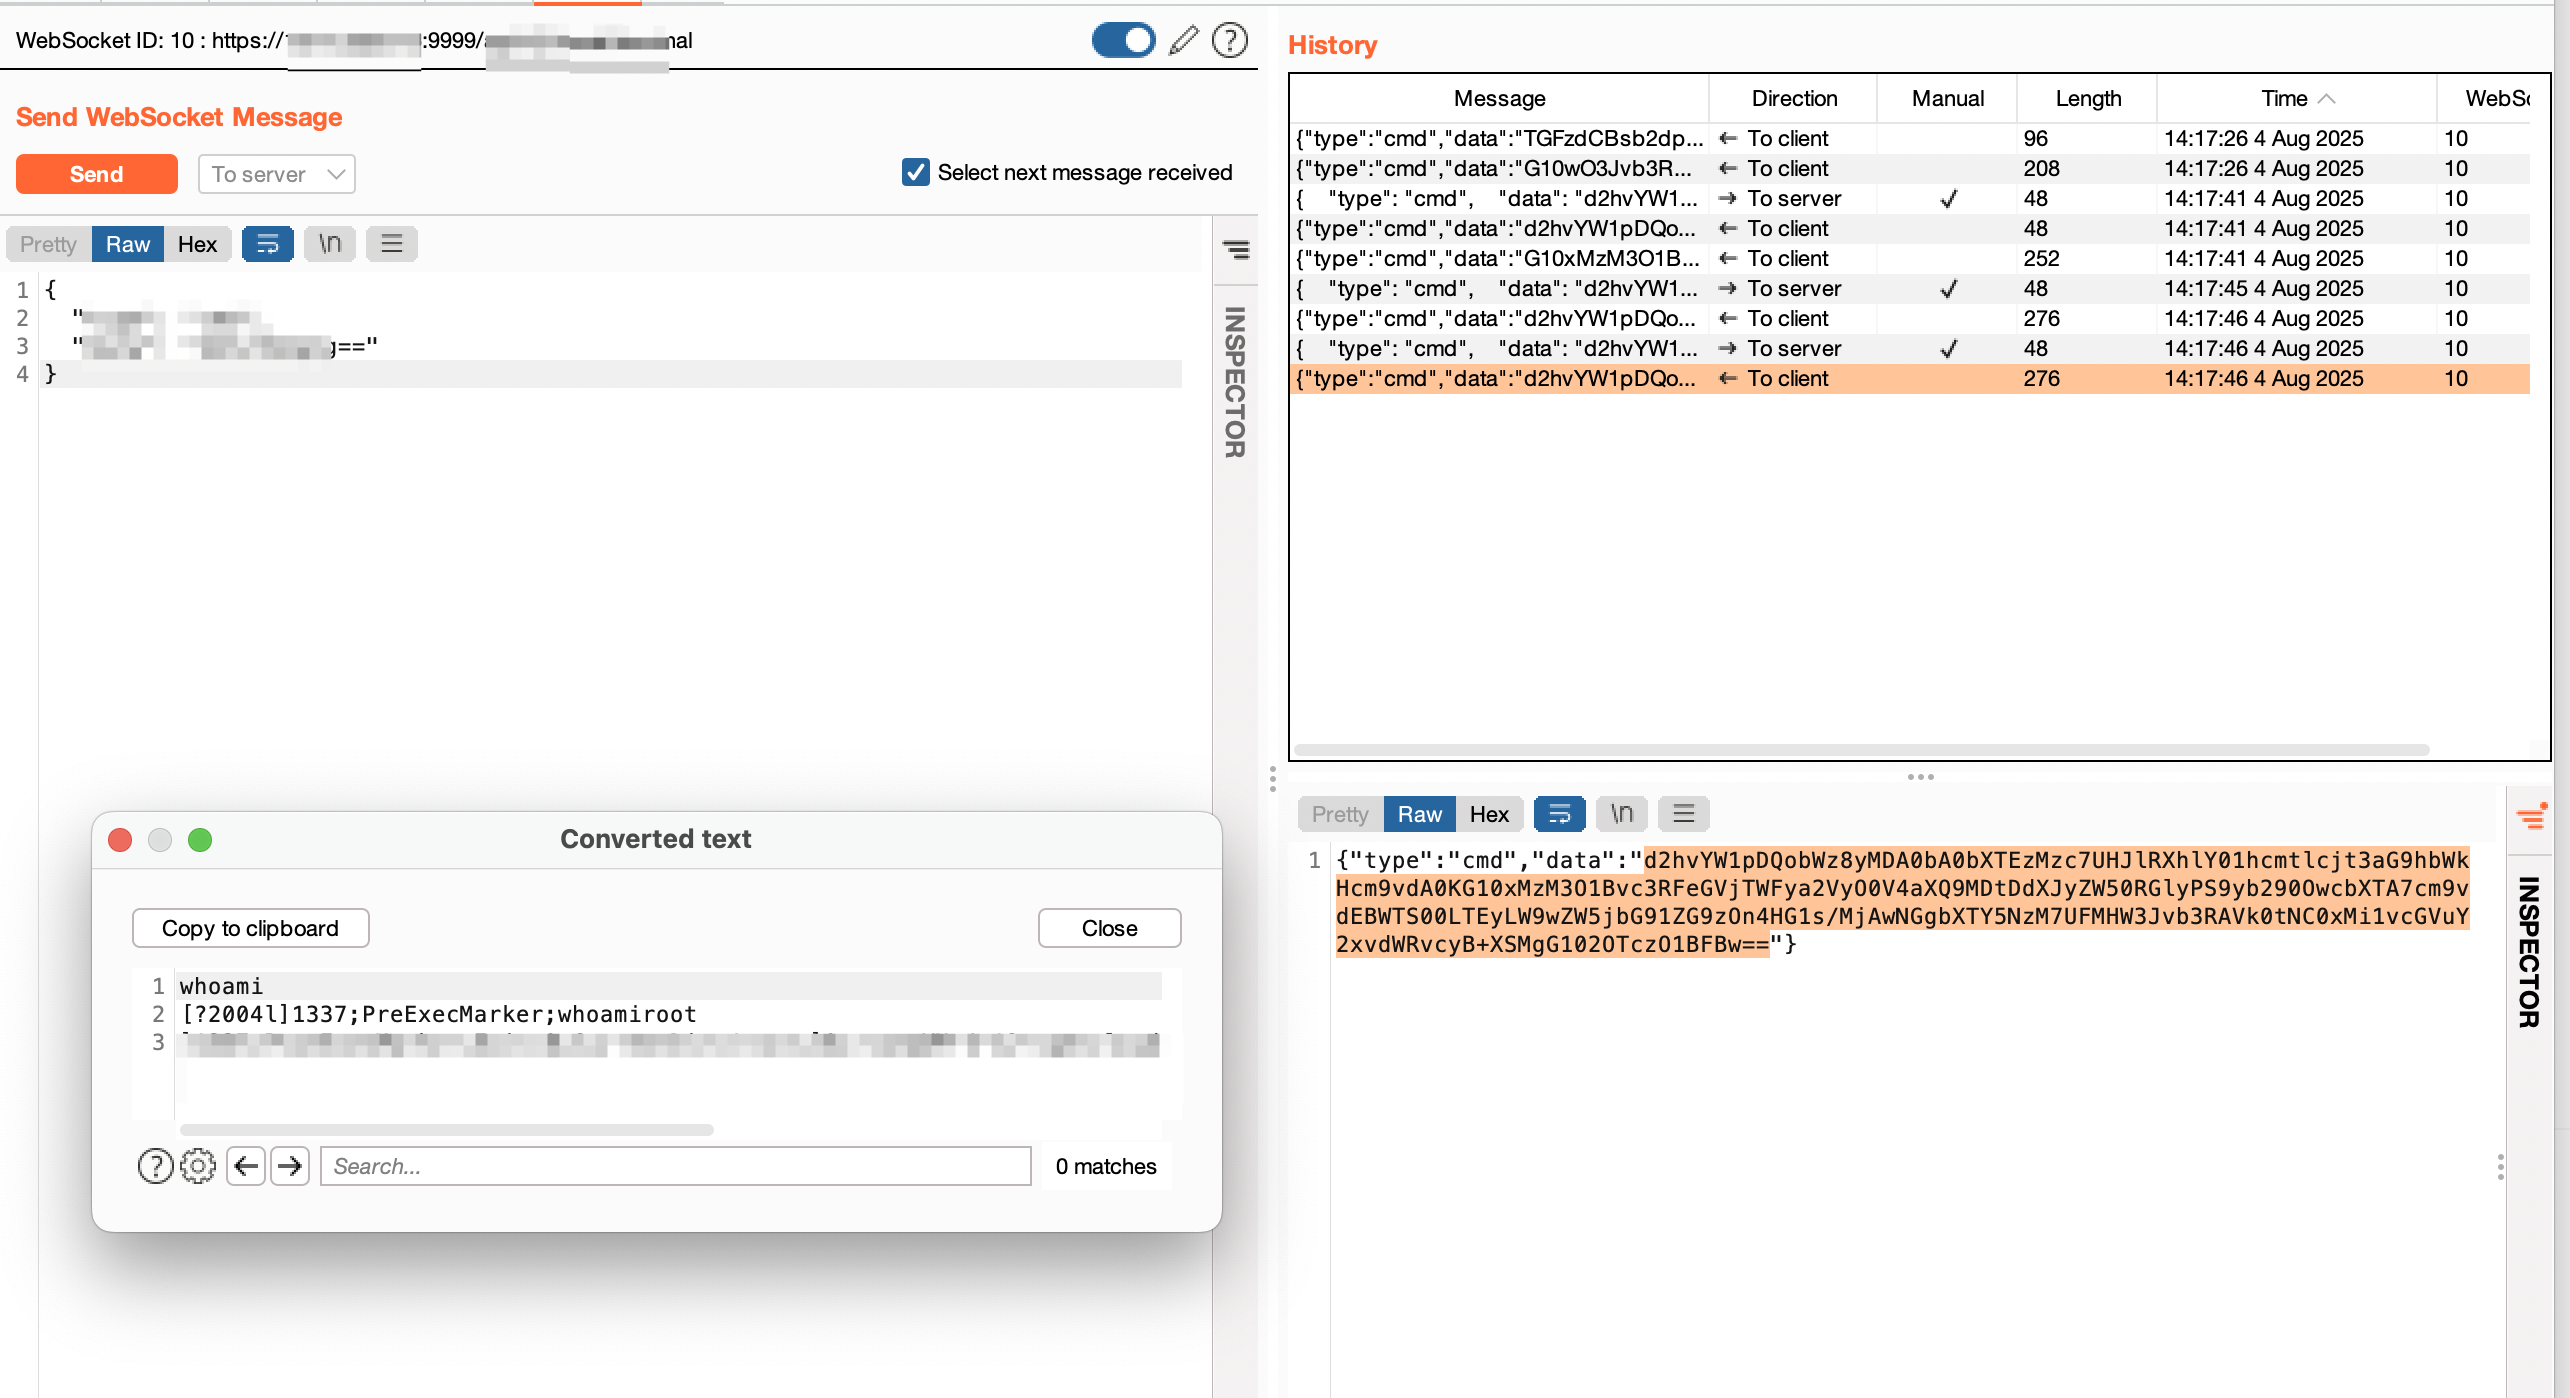Open the help icon beside pencil

[x=1229, y=40]
